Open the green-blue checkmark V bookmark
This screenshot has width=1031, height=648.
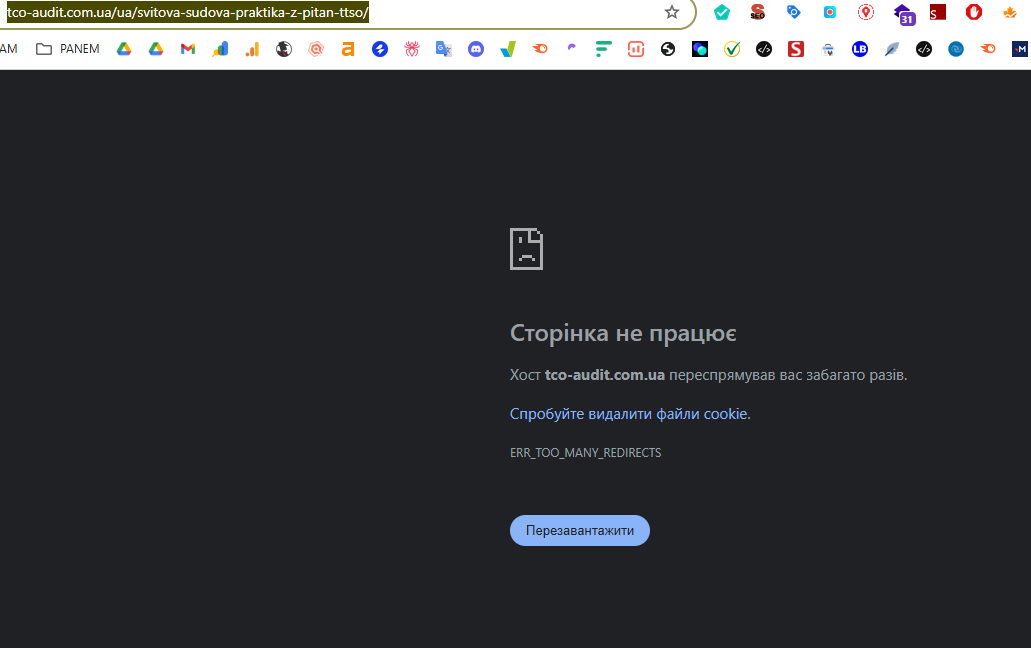pyautogui.click(x=508, y=49)
